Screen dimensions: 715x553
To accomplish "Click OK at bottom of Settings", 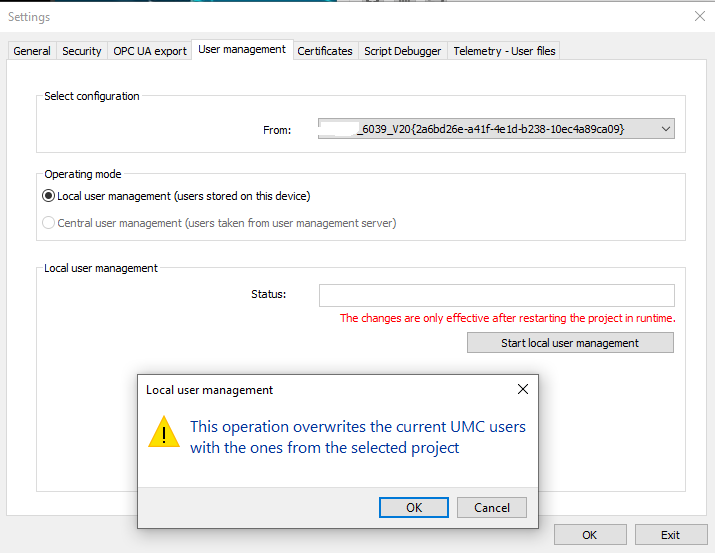I will pos(590,535).
